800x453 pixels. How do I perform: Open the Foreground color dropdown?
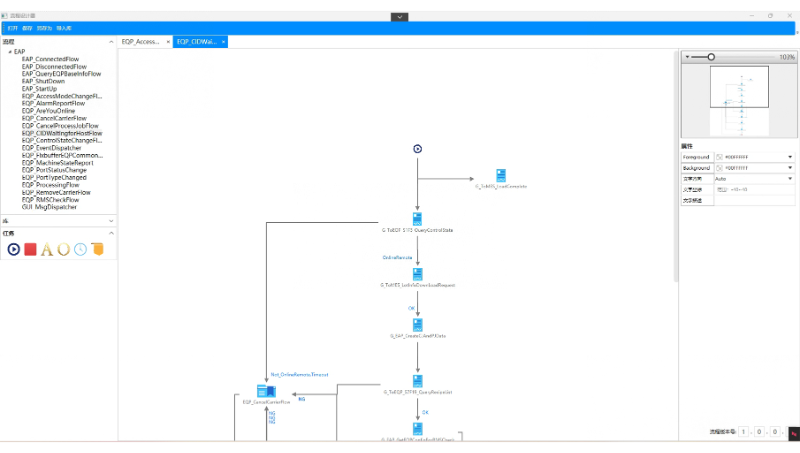[x=790, y=157]
